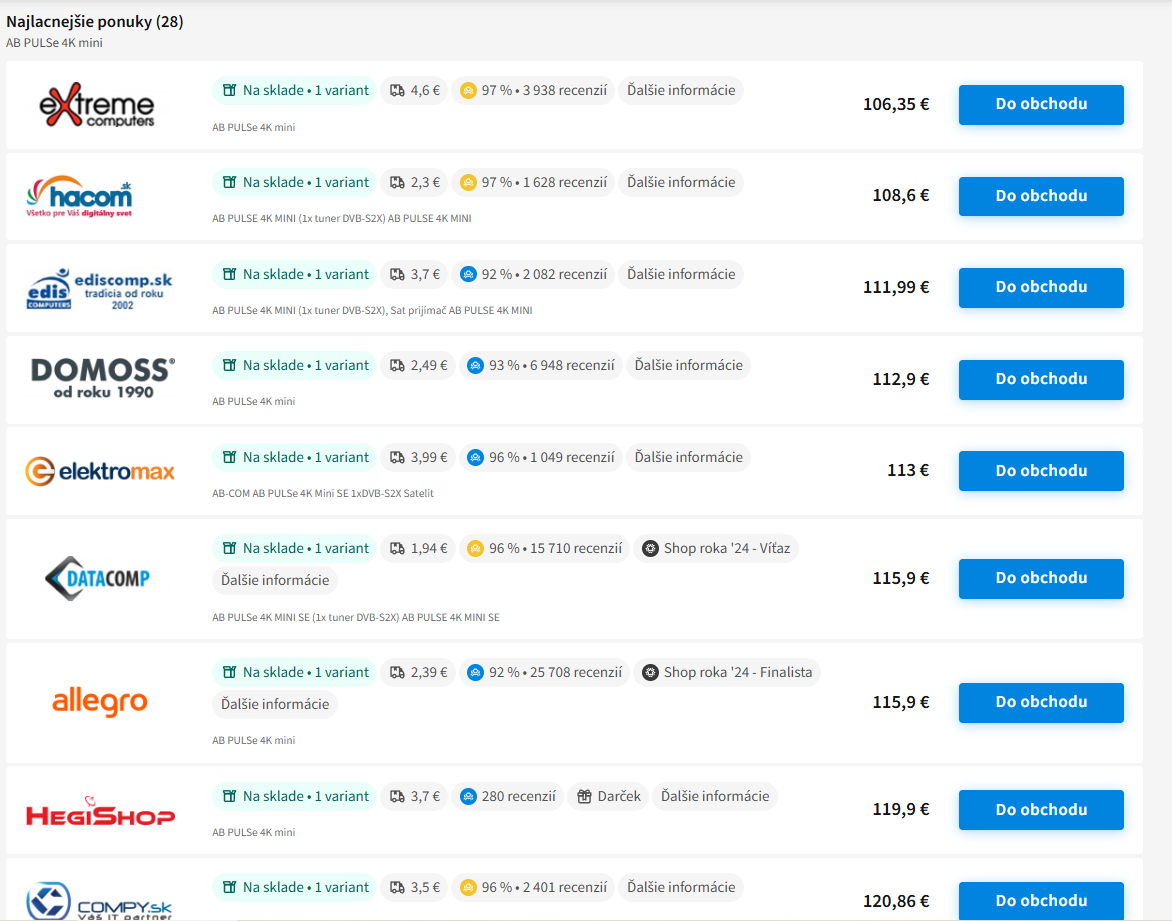
Task: Go to shop for the 106,35 € offer
Action: click(1041, 105)
